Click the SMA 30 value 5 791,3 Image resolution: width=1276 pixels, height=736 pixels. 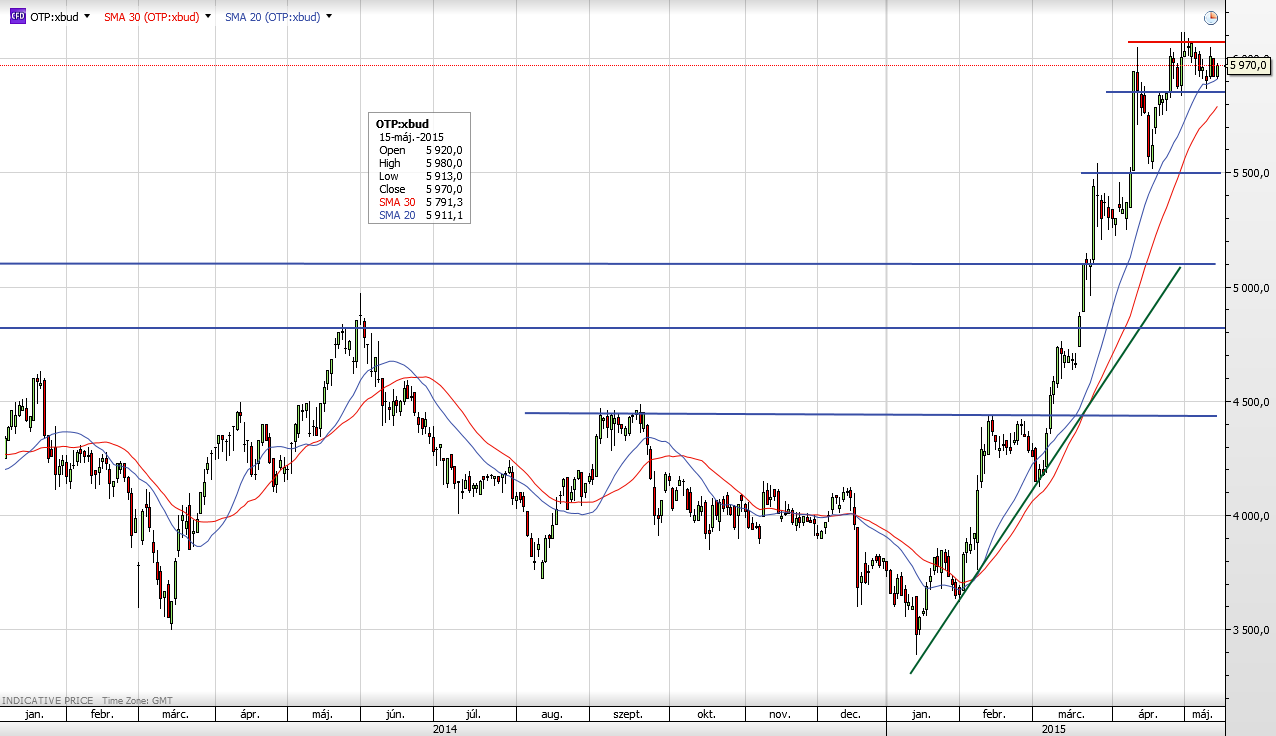(444, 202)
